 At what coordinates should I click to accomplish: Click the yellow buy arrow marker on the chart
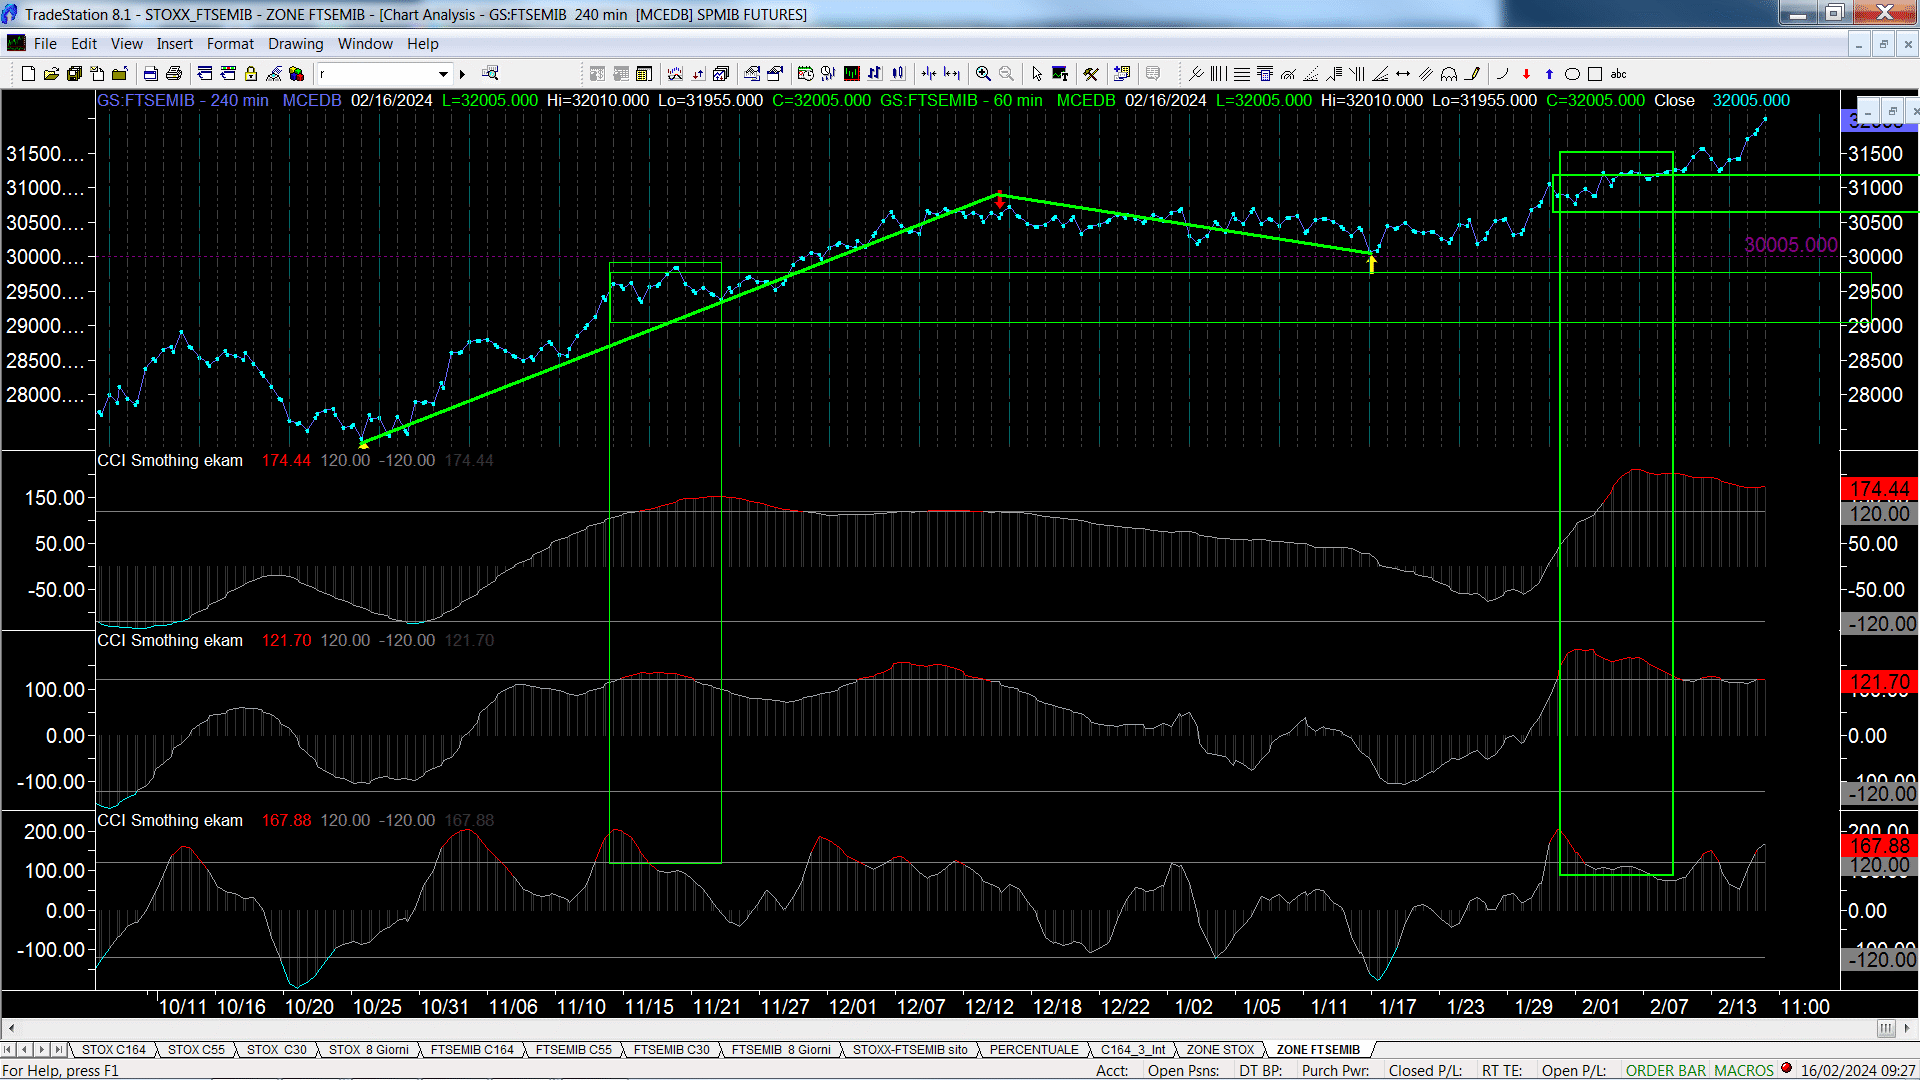coord(1372,264)
